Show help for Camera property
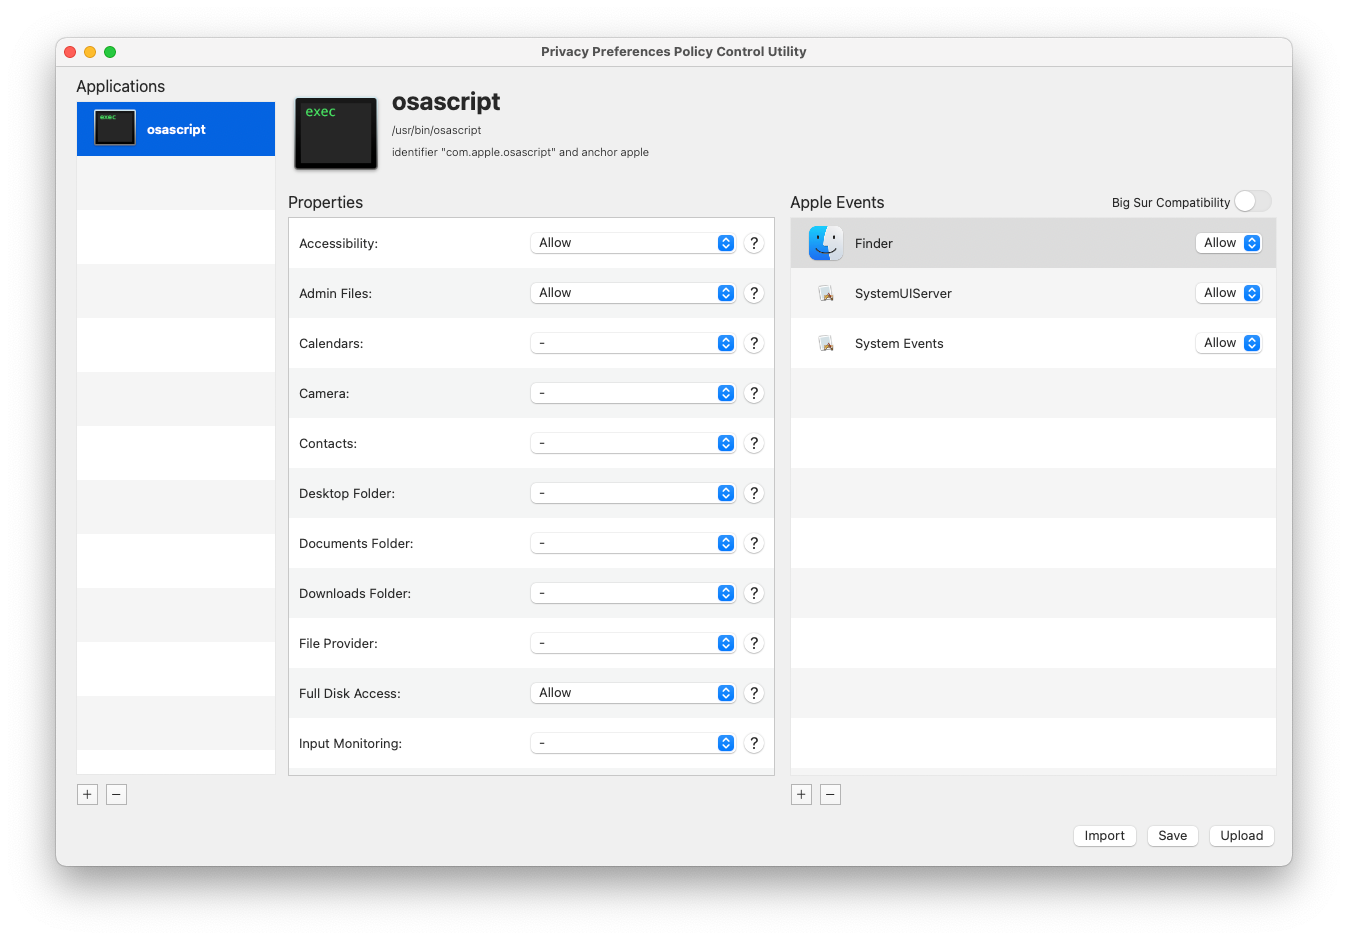This screenshot has width=1348, height=940. tap(754, 393)
